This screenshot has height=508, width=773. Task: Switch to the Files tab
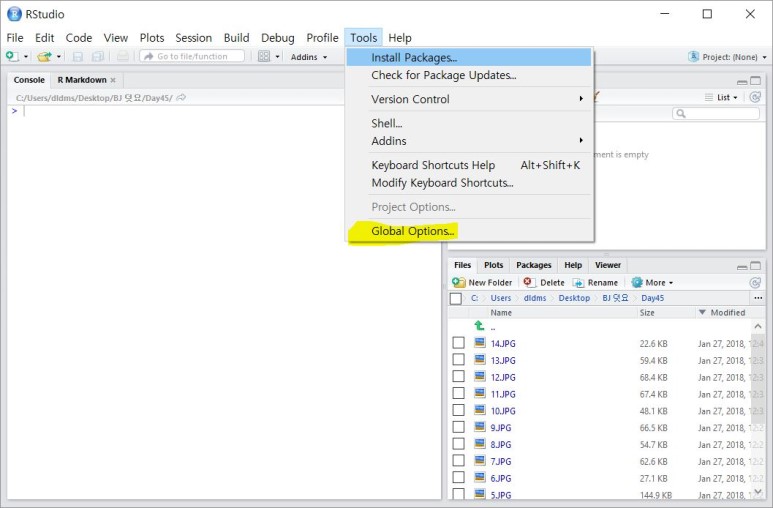pos(462,265)
